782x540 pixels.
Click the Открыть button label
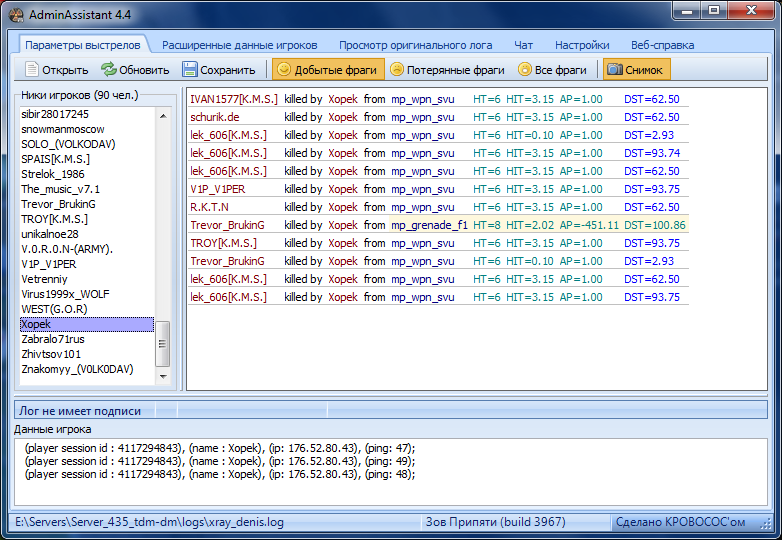pos(65,70)
